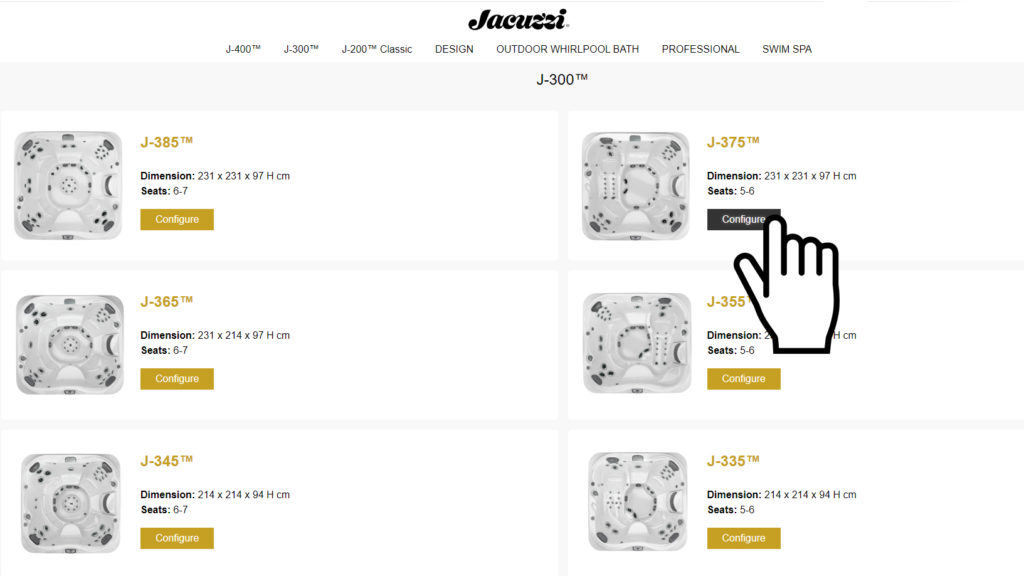Open the J-385™ title link
Screen dimensions: 1024x576
[166, 142]
